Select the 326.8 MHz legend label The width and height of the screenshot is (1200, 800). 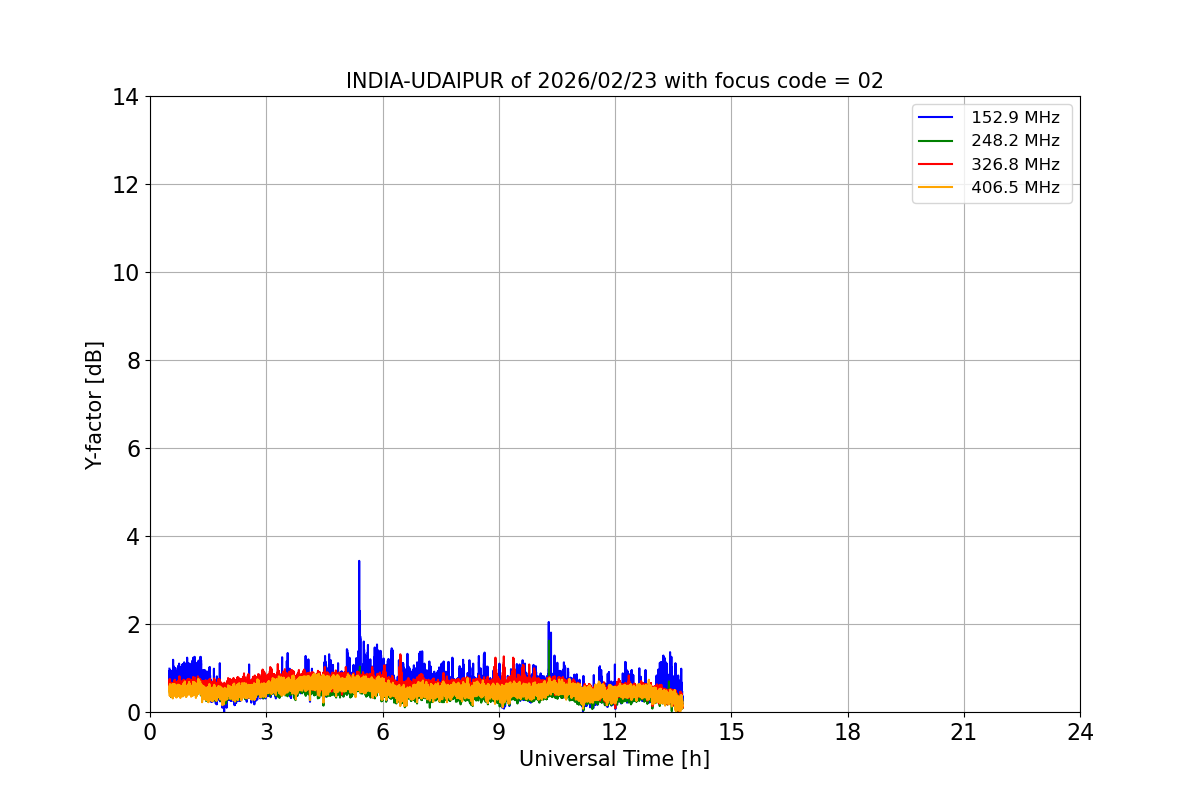point(1015,165)
